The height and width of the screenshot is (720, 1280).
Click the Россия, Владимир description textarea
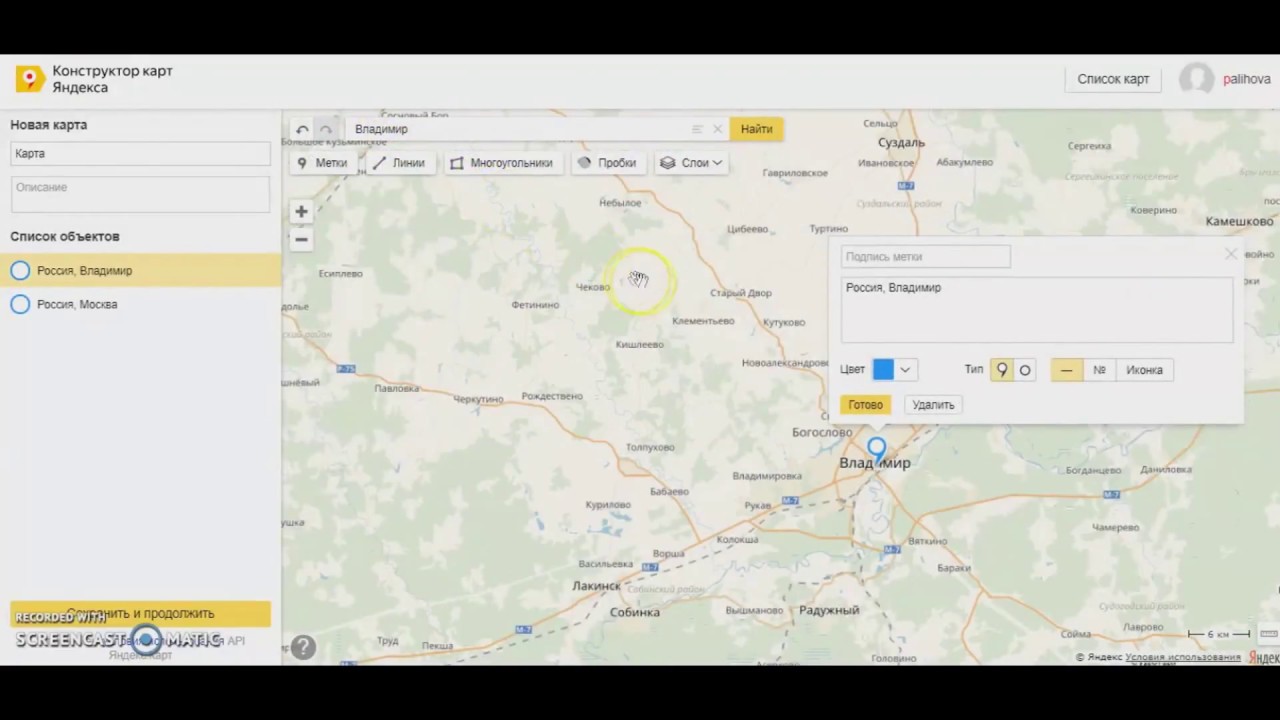coord(1036,310)
